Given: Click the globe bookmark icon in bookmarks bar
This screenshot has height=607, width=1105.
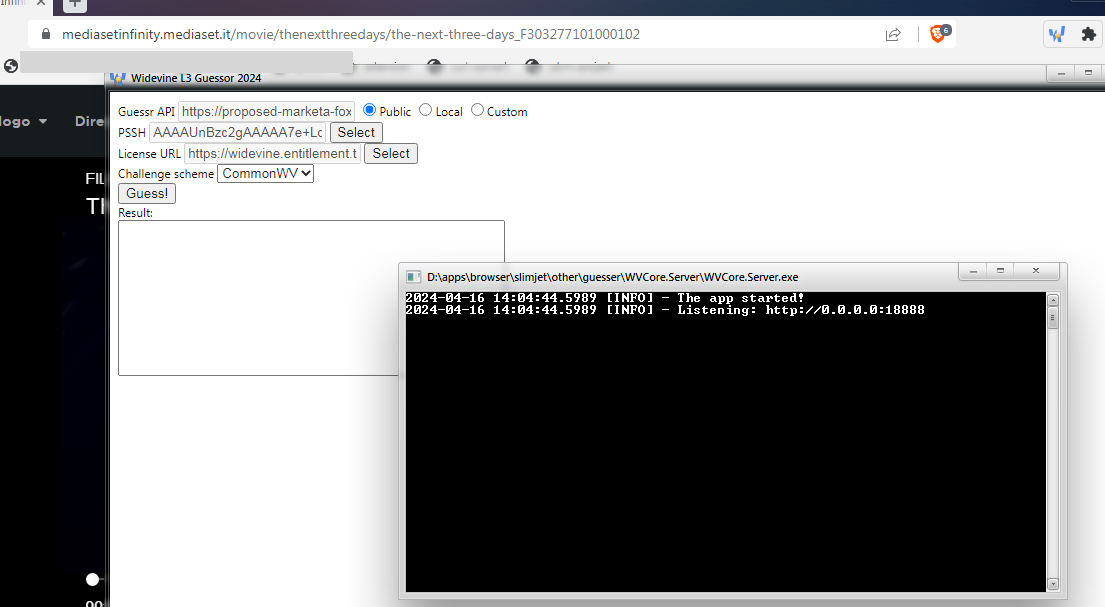Looking at the screenshot, I should pyautogui.click(x=11, y=66).
